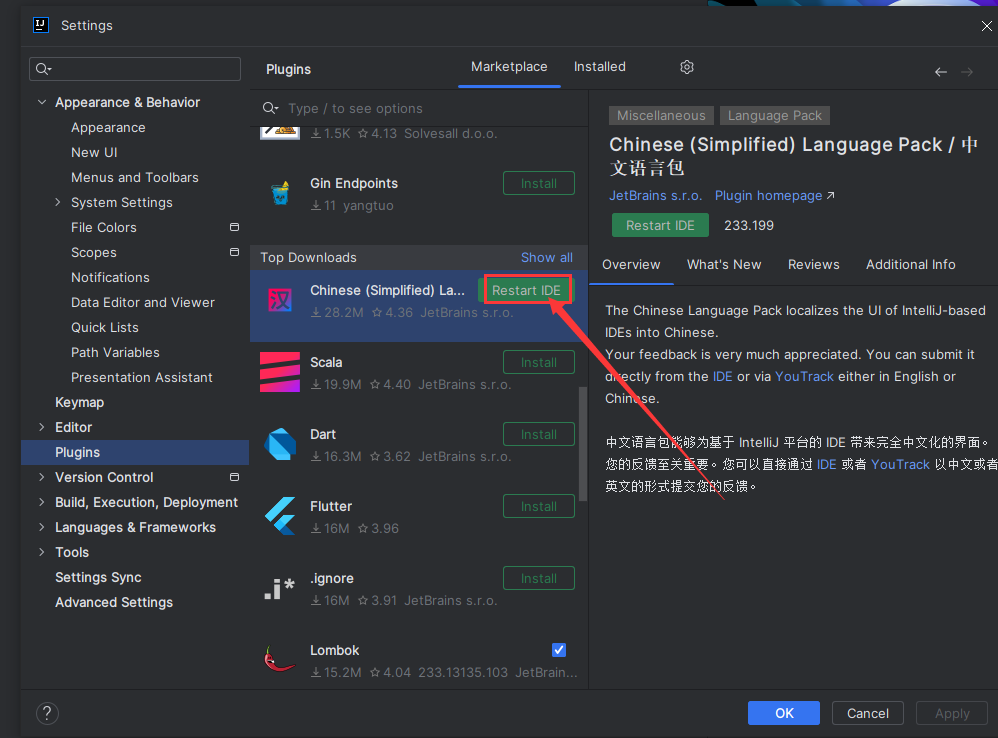The height and width of the screenshot is (738, 998).
Task: Click the Dart plugin icon
Action: (x=280, y=444)
